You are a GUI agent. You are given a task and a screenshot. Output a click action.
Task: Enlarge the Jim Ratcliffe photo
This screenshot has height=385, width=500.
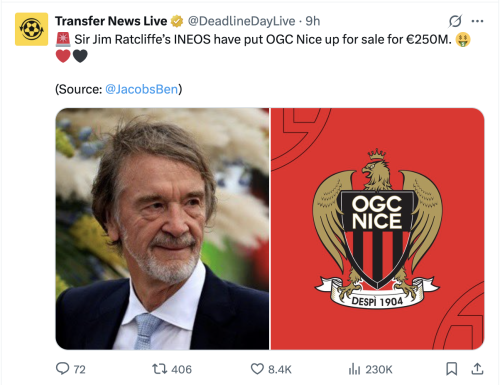point(162,229)
